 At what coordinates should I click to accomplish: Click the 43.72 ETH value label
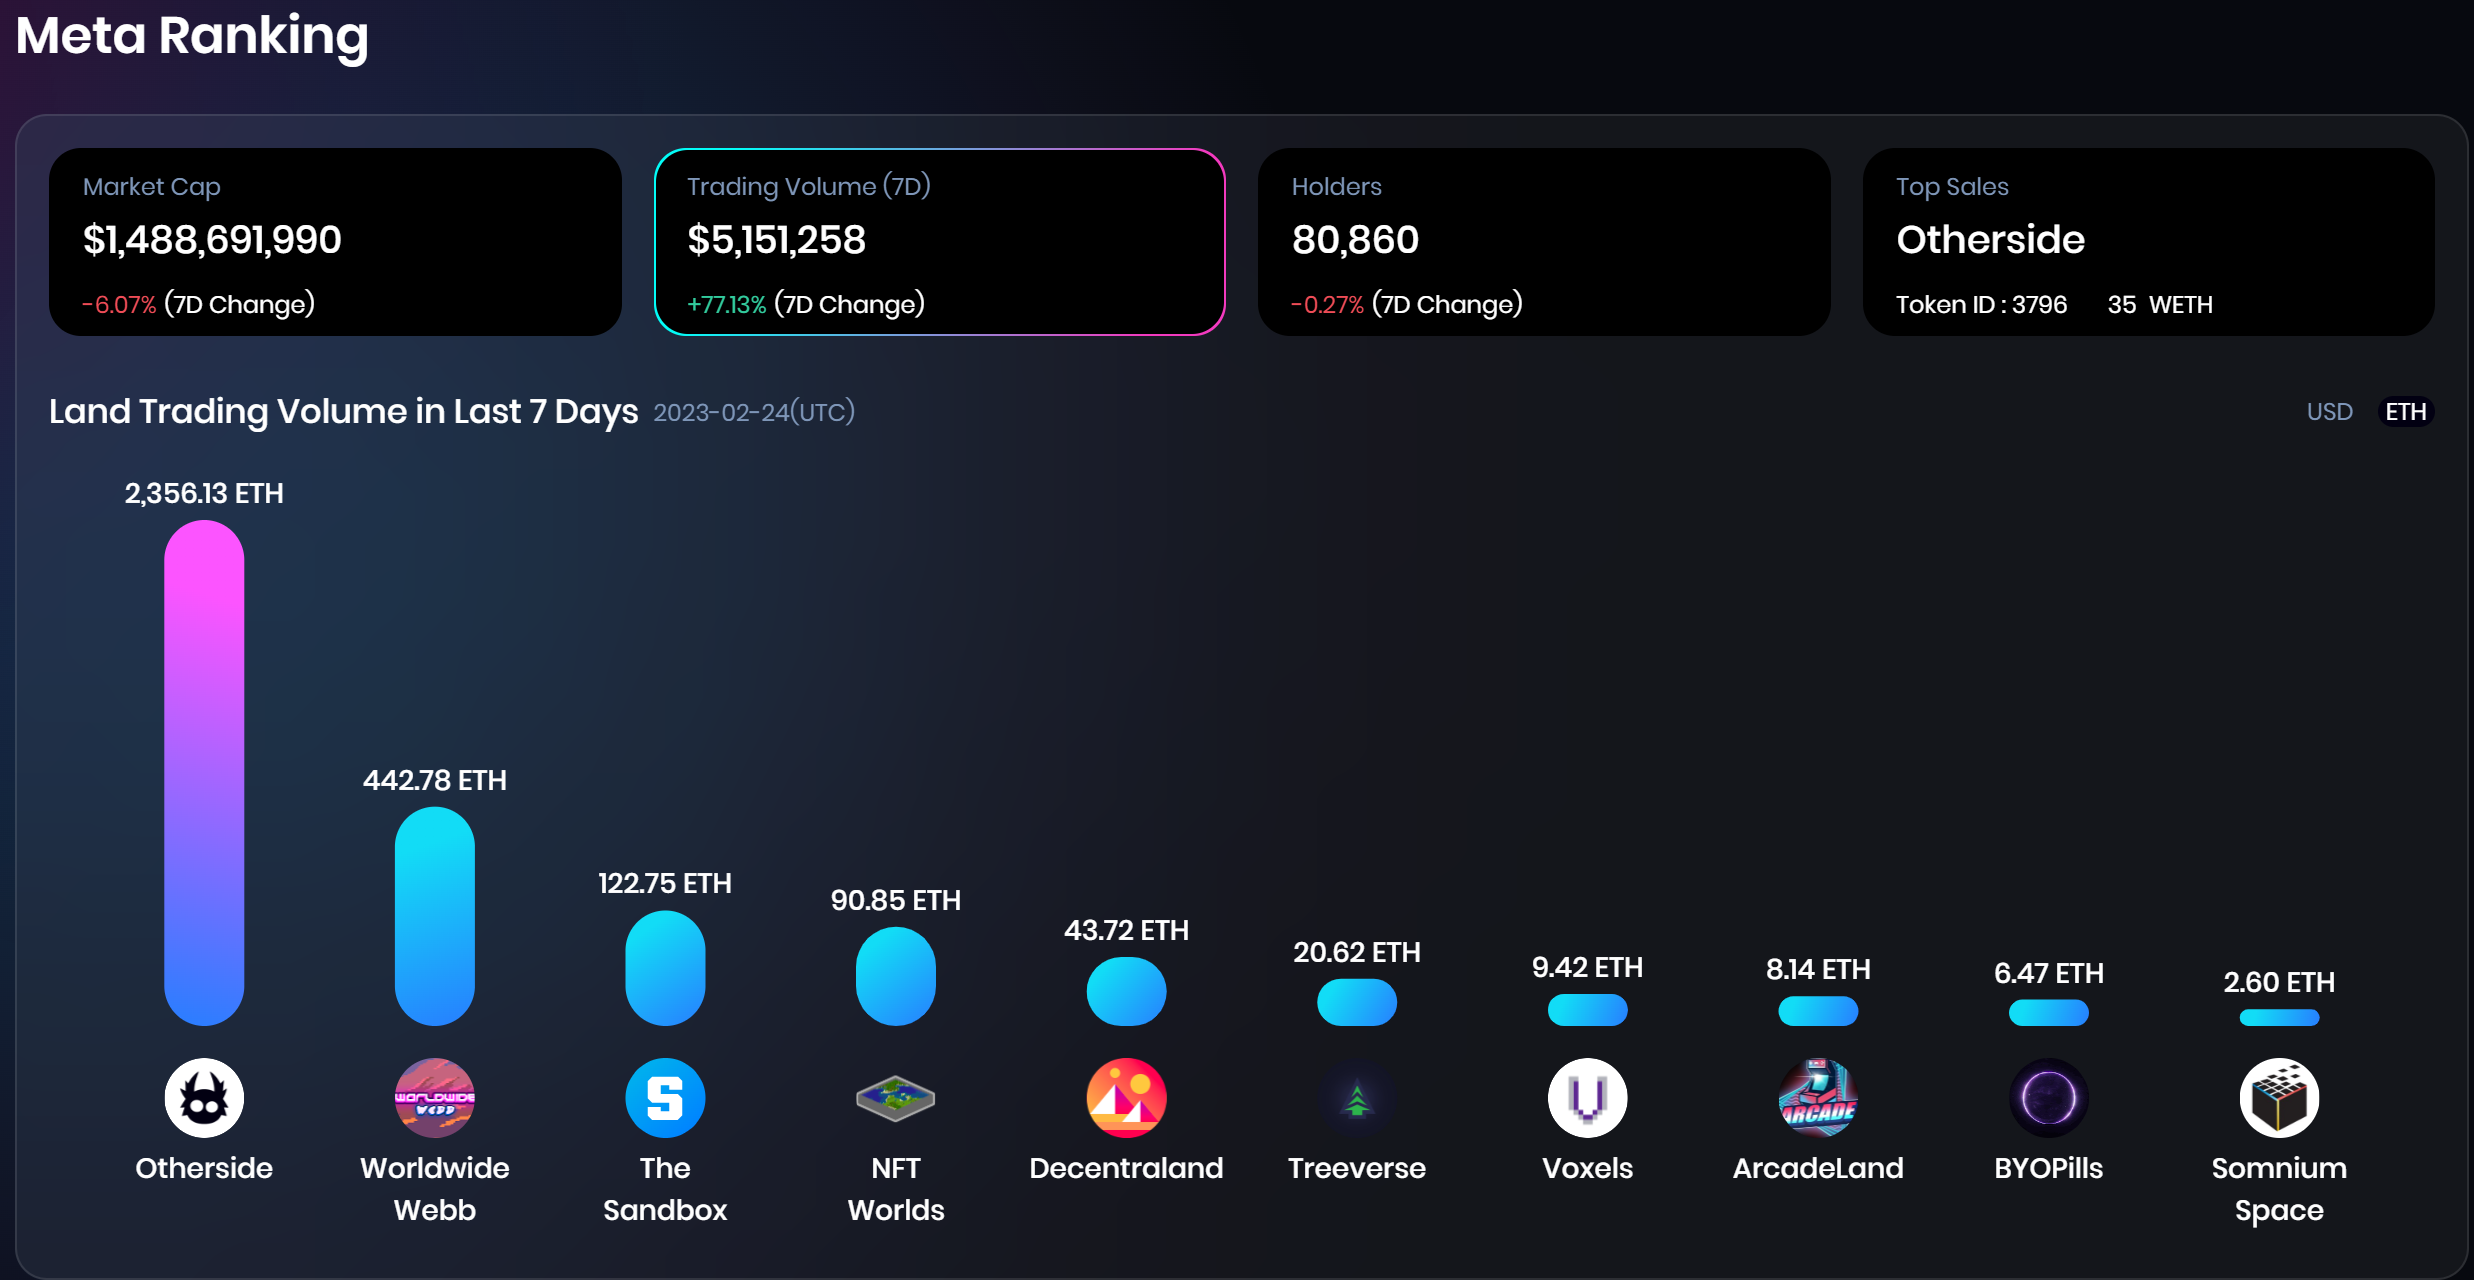click(1126, 930)
